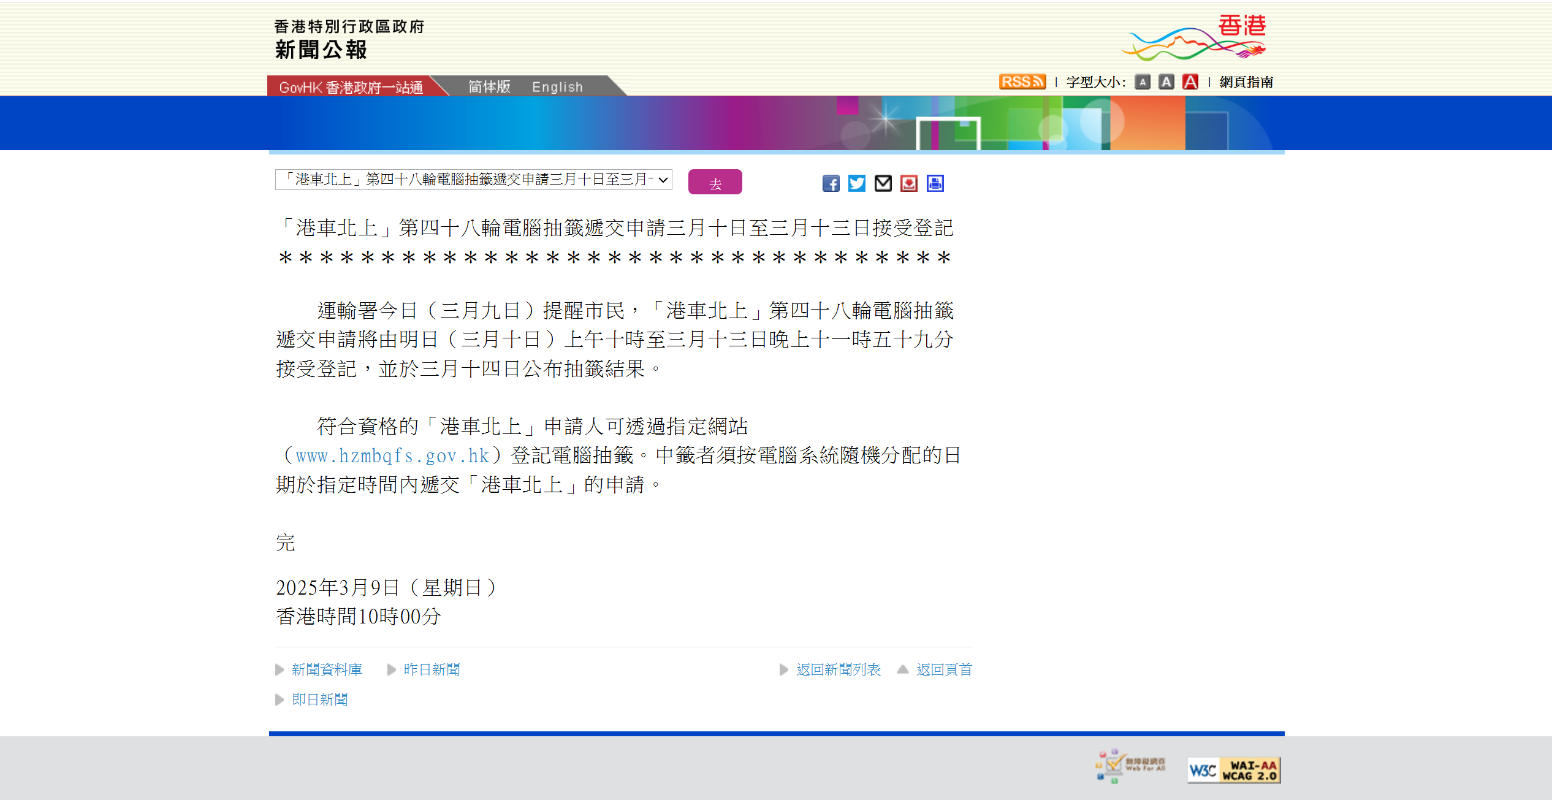Open the www.hzmbqfs.gov.hk link
Image resolution: width=1552 pixels, height=800 pixels.
pos(392,456)
